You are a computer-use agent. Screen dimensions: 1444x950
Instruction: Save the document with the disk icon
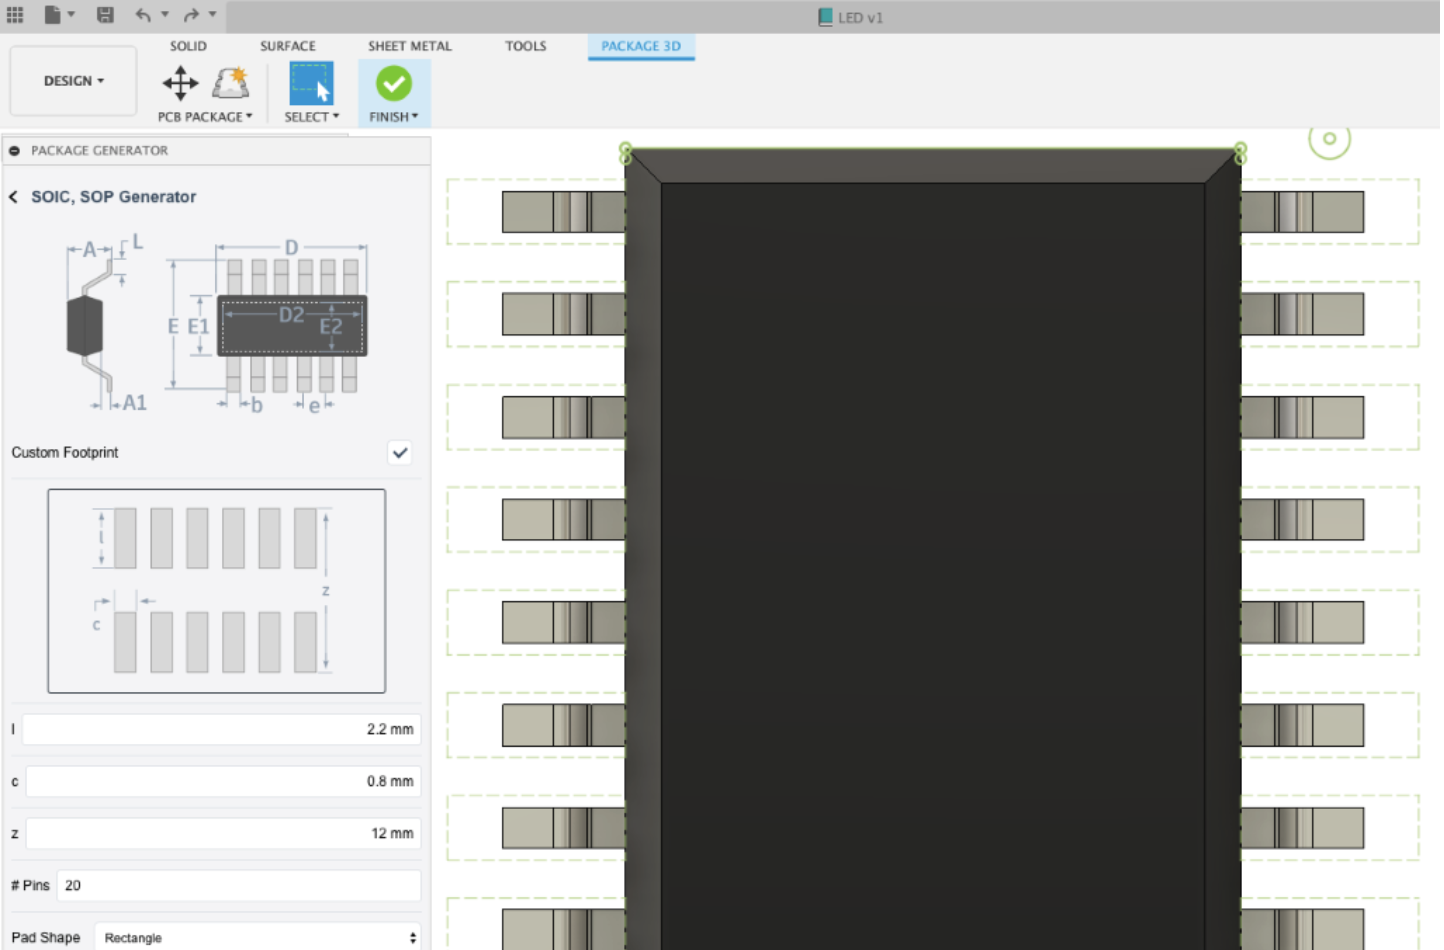pos(105,15)
